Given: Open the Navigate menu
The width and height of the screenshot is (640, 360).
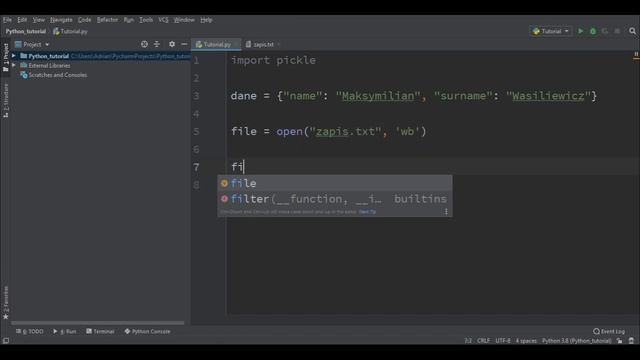Looking at the screenshot, I should pos(61,20).
